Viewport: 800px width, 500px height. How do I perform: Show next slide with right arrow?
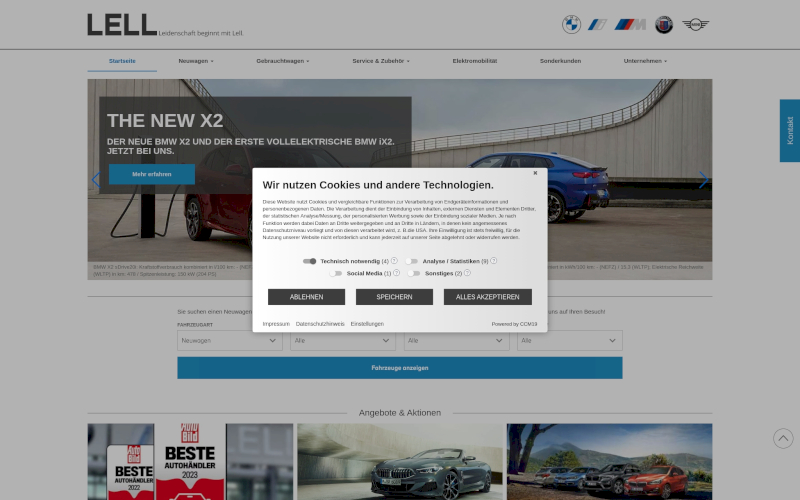tap(704, 180)
